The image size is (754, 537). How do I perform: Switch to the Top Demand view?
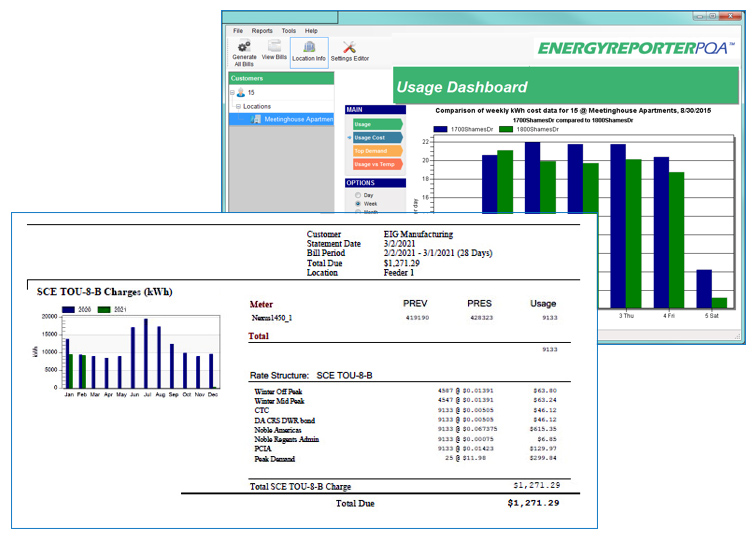pos(378,151)
